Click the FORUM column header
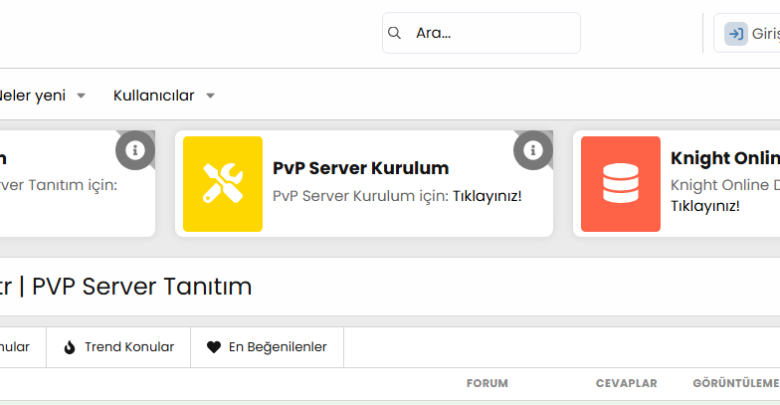 tap(487, 383)
